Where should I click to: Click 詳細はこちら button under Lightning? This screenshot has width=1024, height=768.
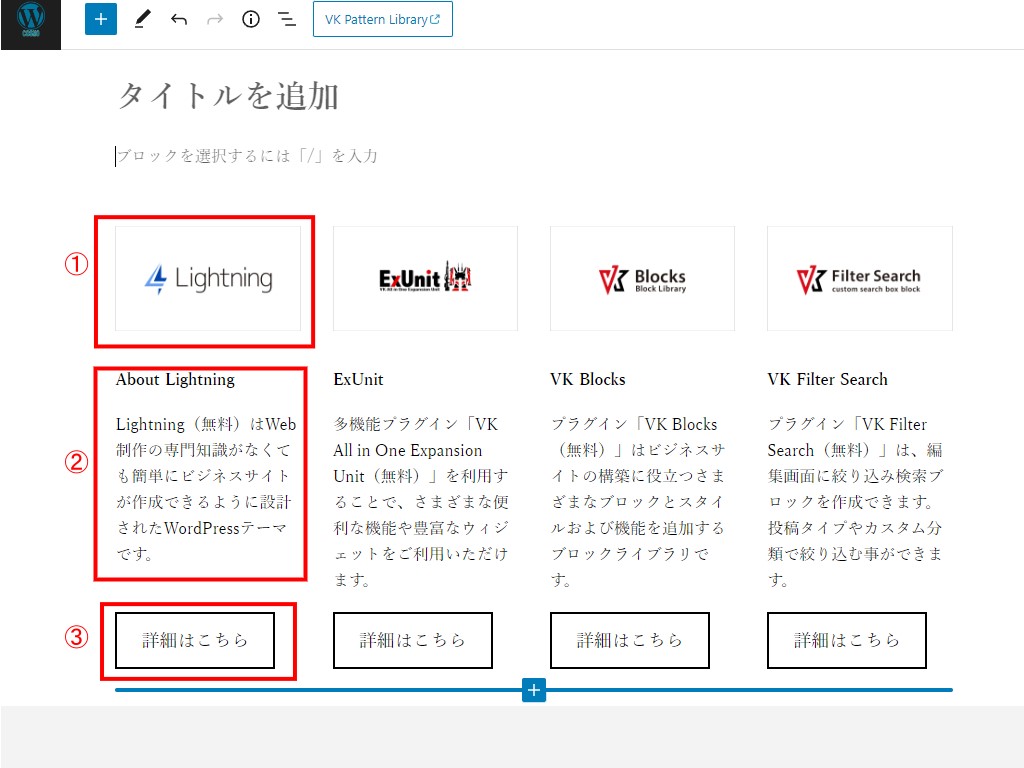tap(195, 640)
